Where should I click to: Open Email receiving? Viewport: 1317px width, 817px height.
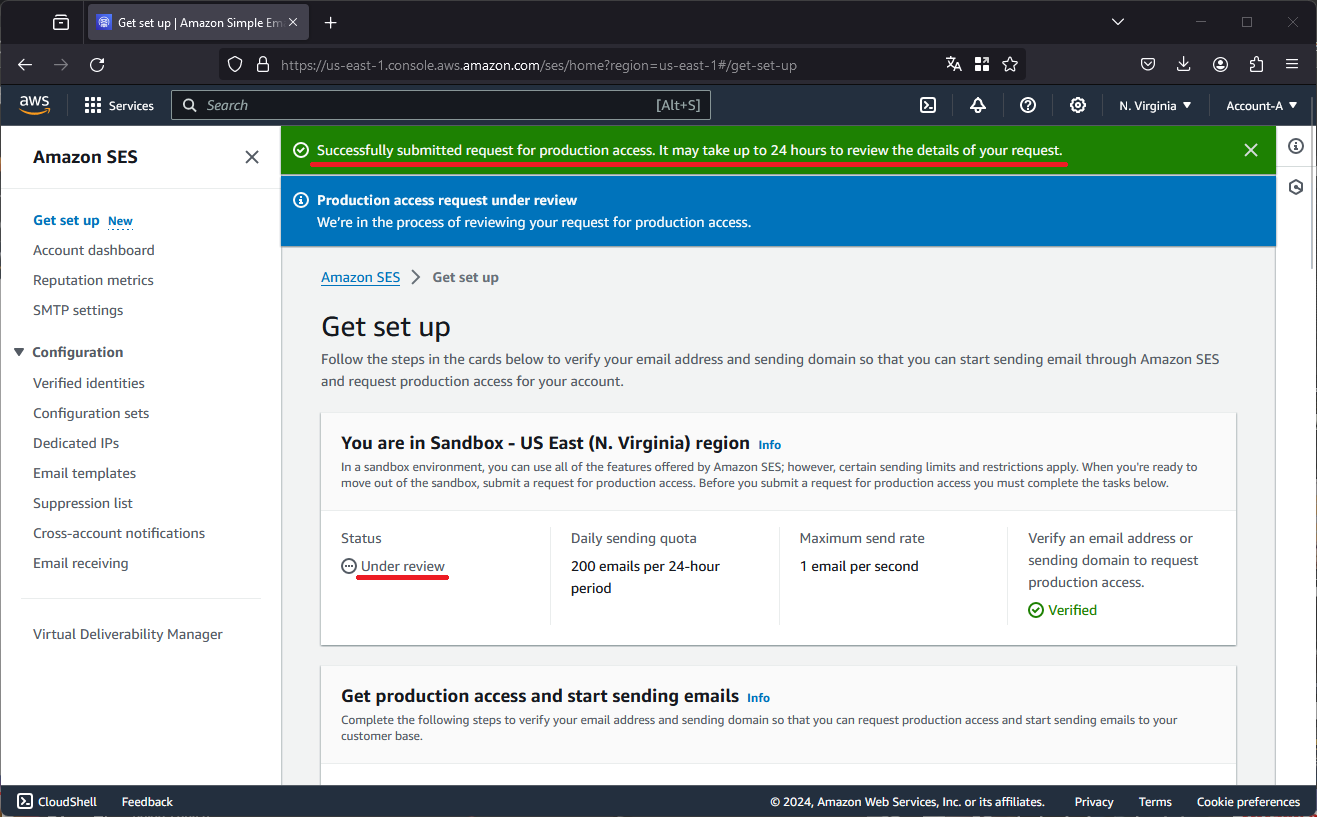(81, 563)
